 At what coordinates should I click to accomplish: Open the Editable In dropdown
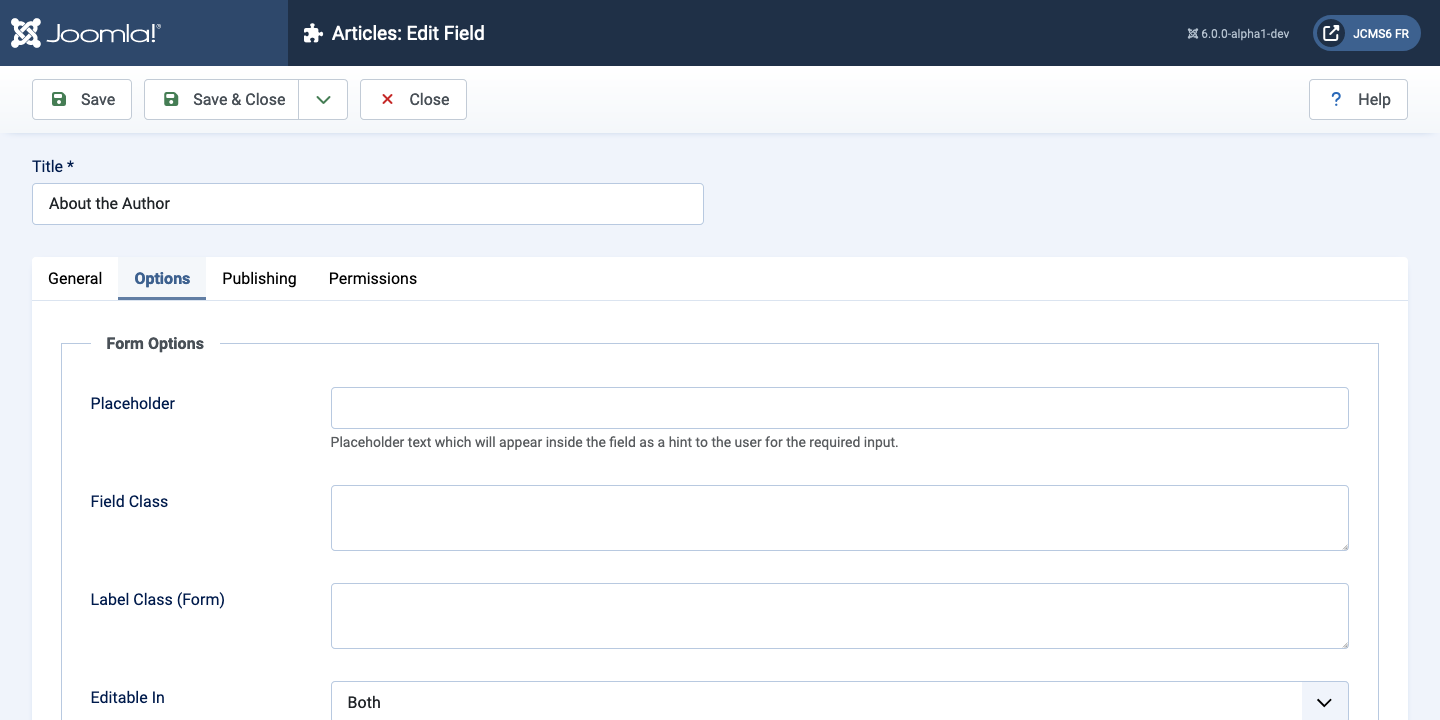840,701
